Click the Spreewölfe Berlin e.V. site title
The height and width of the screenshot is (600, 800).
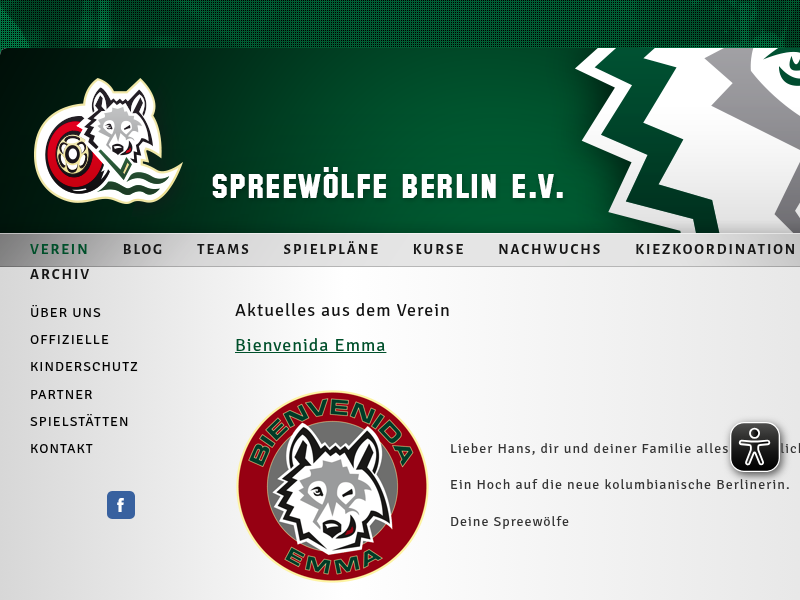[388, 186]
